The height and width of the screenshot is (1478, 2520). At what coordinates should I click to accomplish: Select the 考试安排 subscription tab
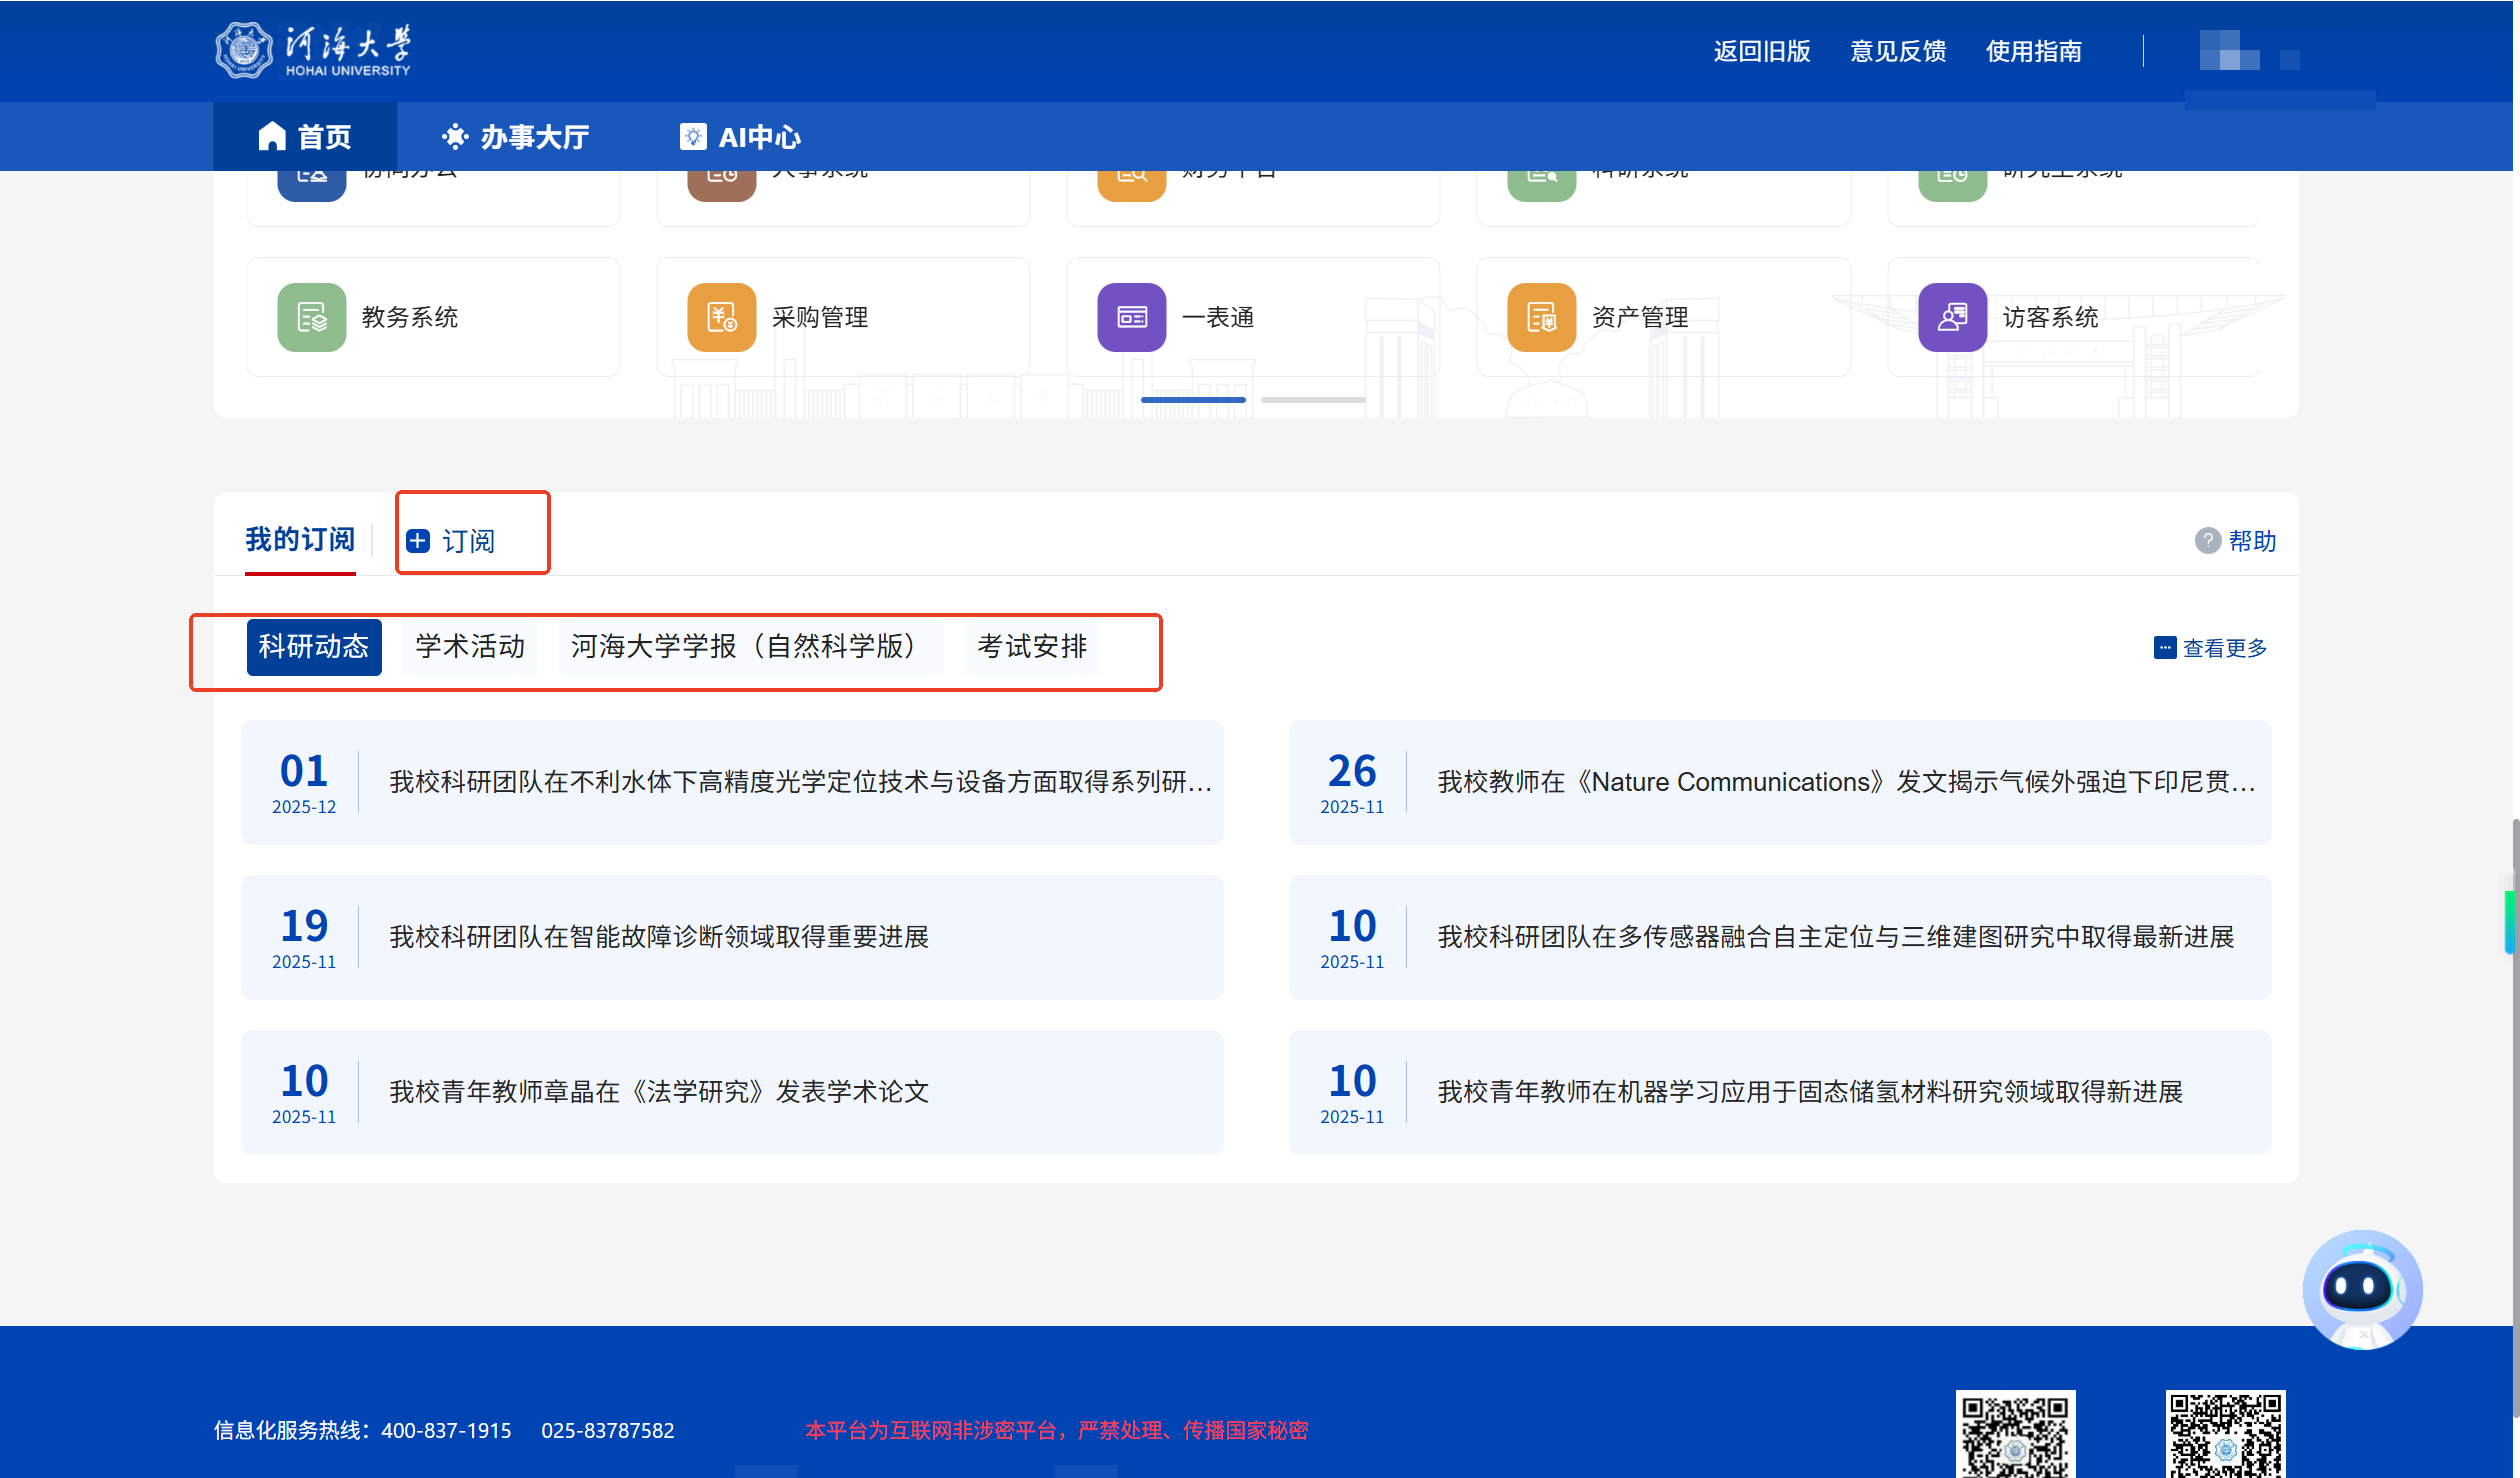pos(1031,647)
